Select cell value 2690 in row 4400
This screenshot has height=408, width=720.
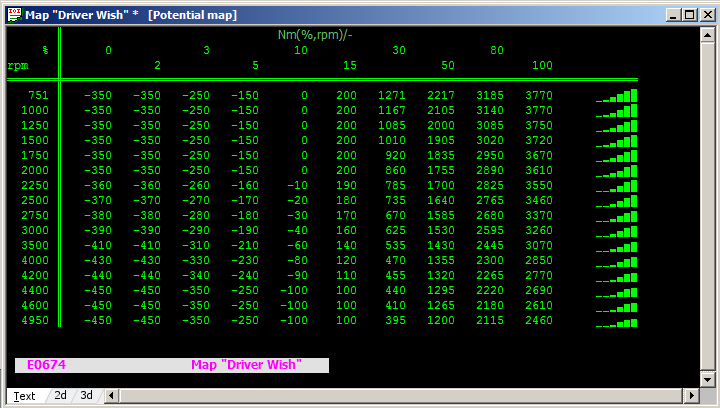pos(539,291)
